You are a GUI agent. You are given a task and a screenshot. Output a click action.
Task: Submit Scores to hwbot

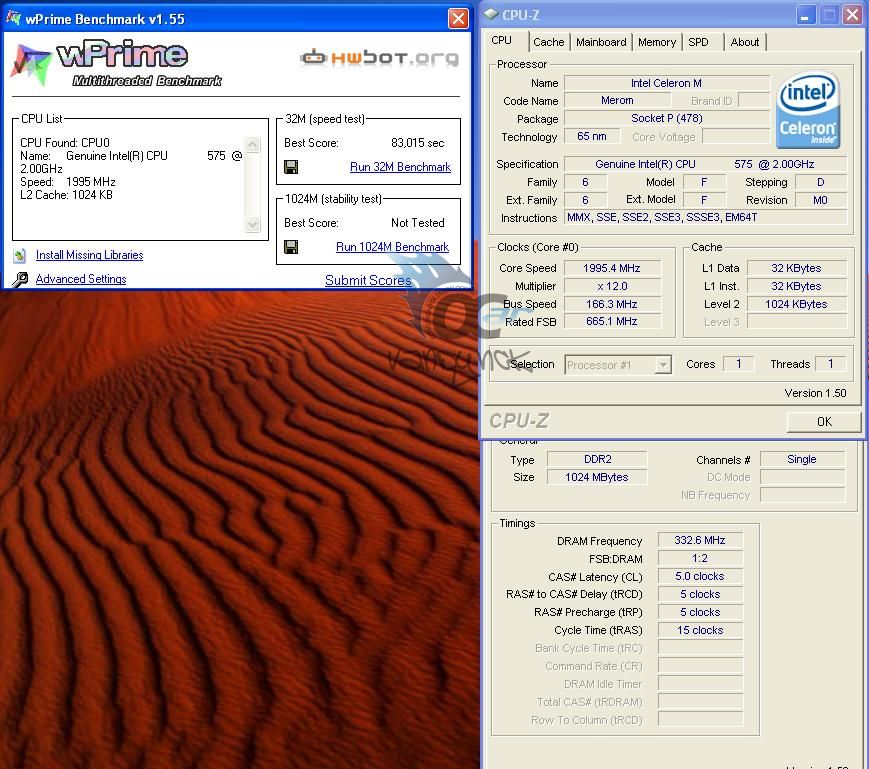click(368, 280)
